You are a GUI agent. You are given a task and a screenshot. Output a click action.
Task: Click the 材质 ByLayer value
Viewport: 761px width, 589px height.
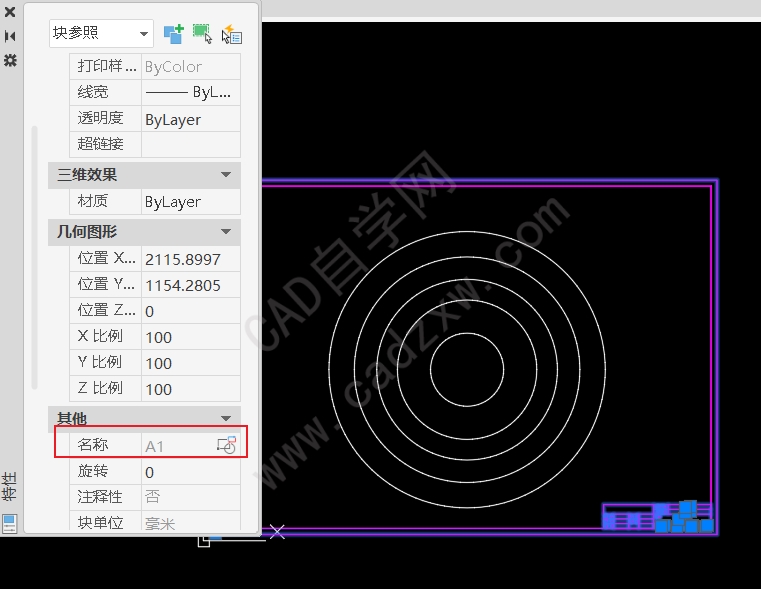click(x=191, y=201)
